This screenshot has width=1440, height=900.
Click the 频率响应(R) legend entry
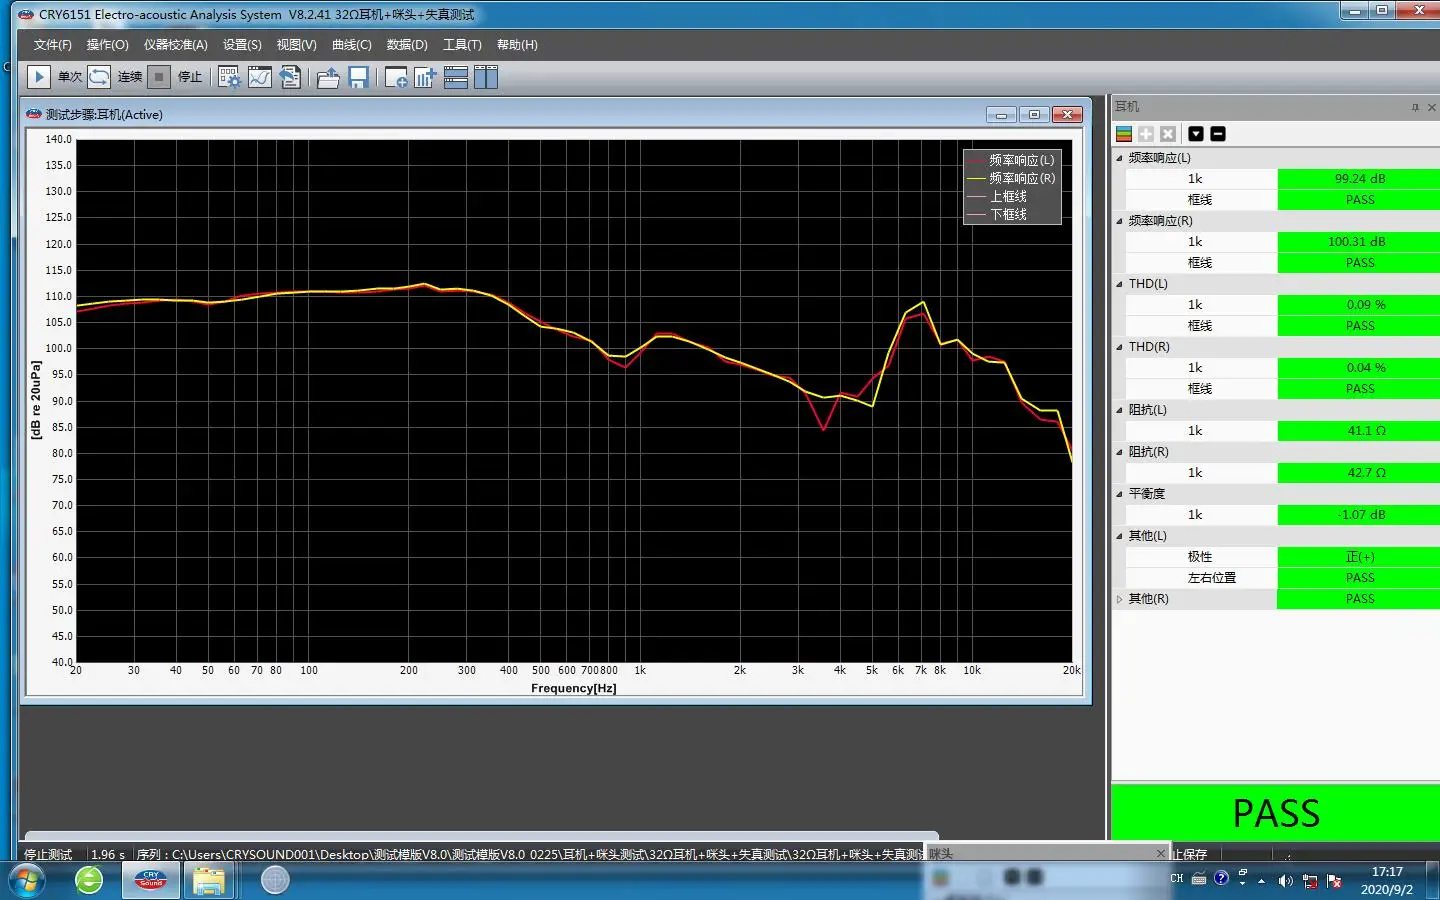pyautogui.click(x=1021, y=178)
